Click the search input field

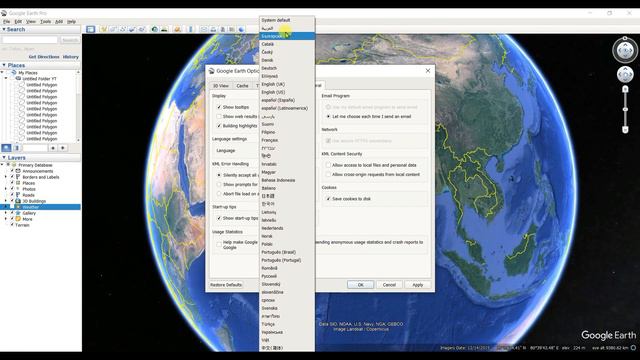[x=30, y=40]
